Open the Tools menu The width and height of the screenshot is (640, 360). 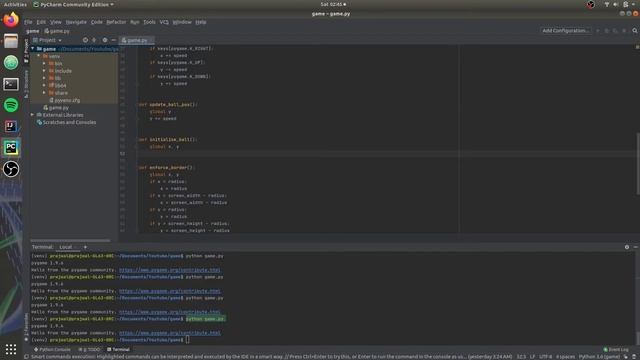[149, 22]
